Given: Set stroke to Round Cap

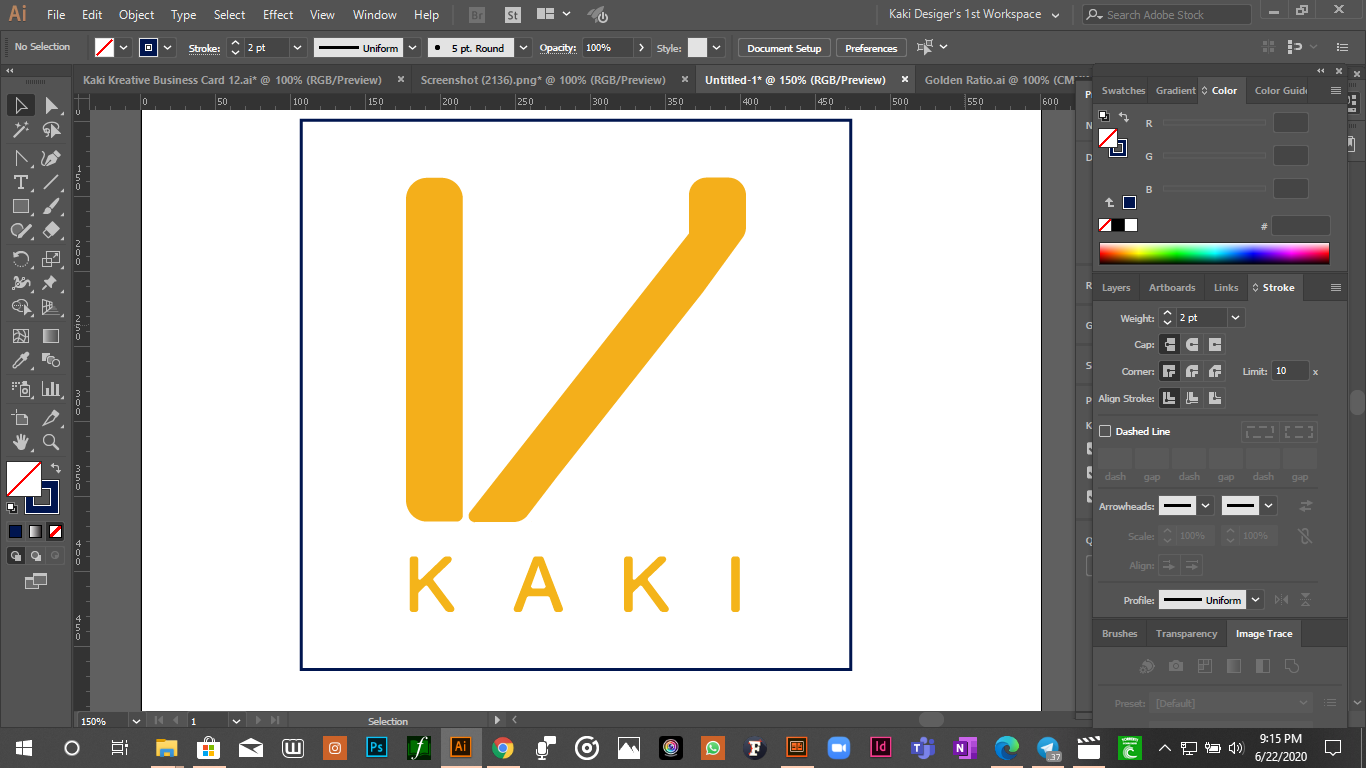Looking at the screenshot, I should [x=1192, y=344].
